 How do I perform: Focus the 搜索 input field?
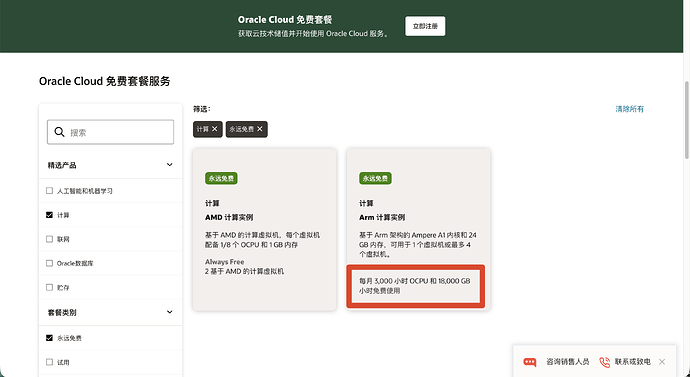coord(110,132)
